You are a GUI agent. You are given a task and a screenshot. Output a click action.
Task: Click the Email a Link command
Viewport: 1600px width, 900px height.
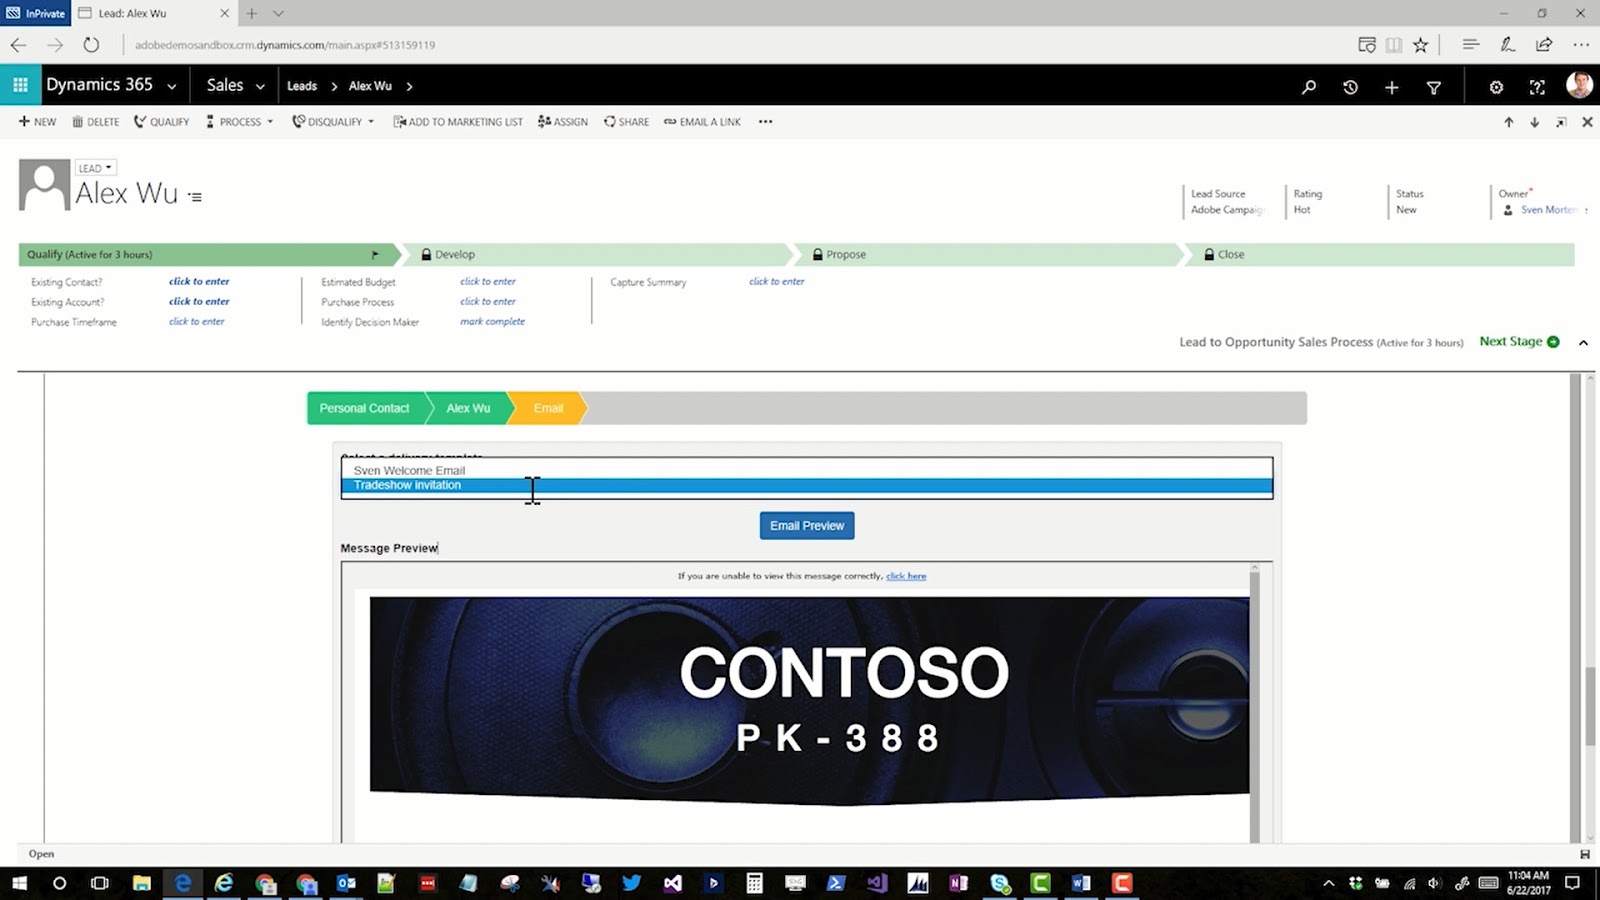(702, 122)
